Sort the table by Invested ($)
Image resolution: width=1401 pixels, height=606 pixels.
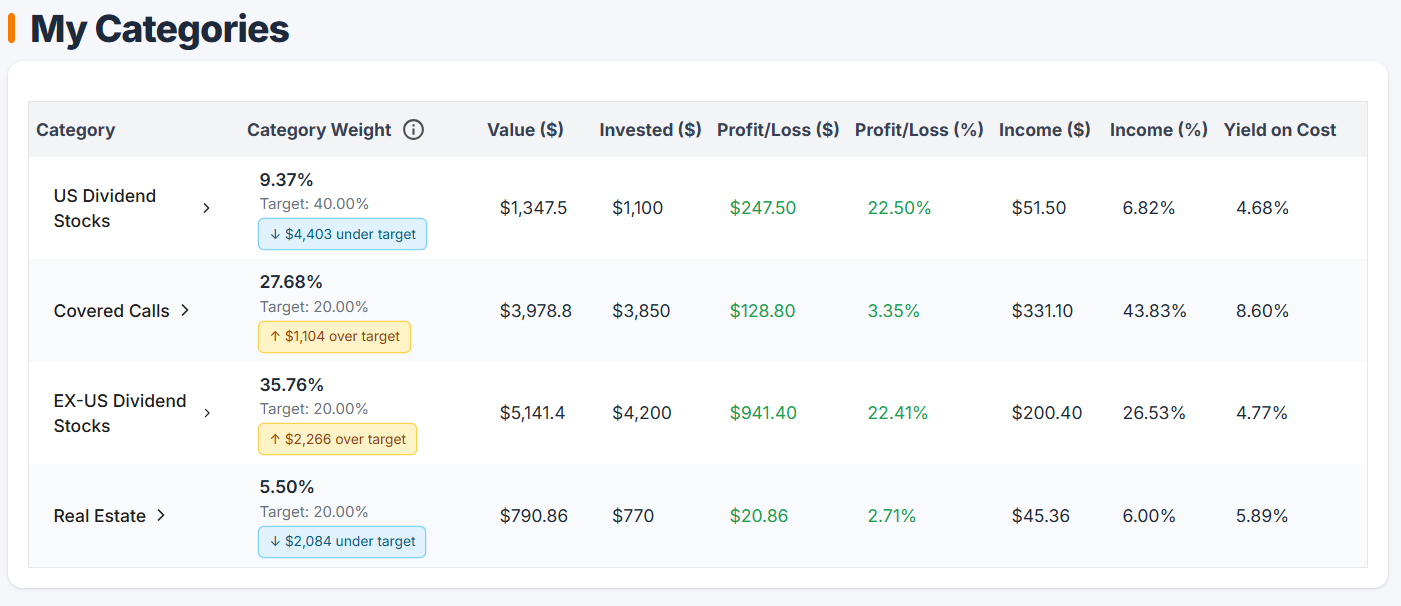pyautogui.click(x=650, y=129)
